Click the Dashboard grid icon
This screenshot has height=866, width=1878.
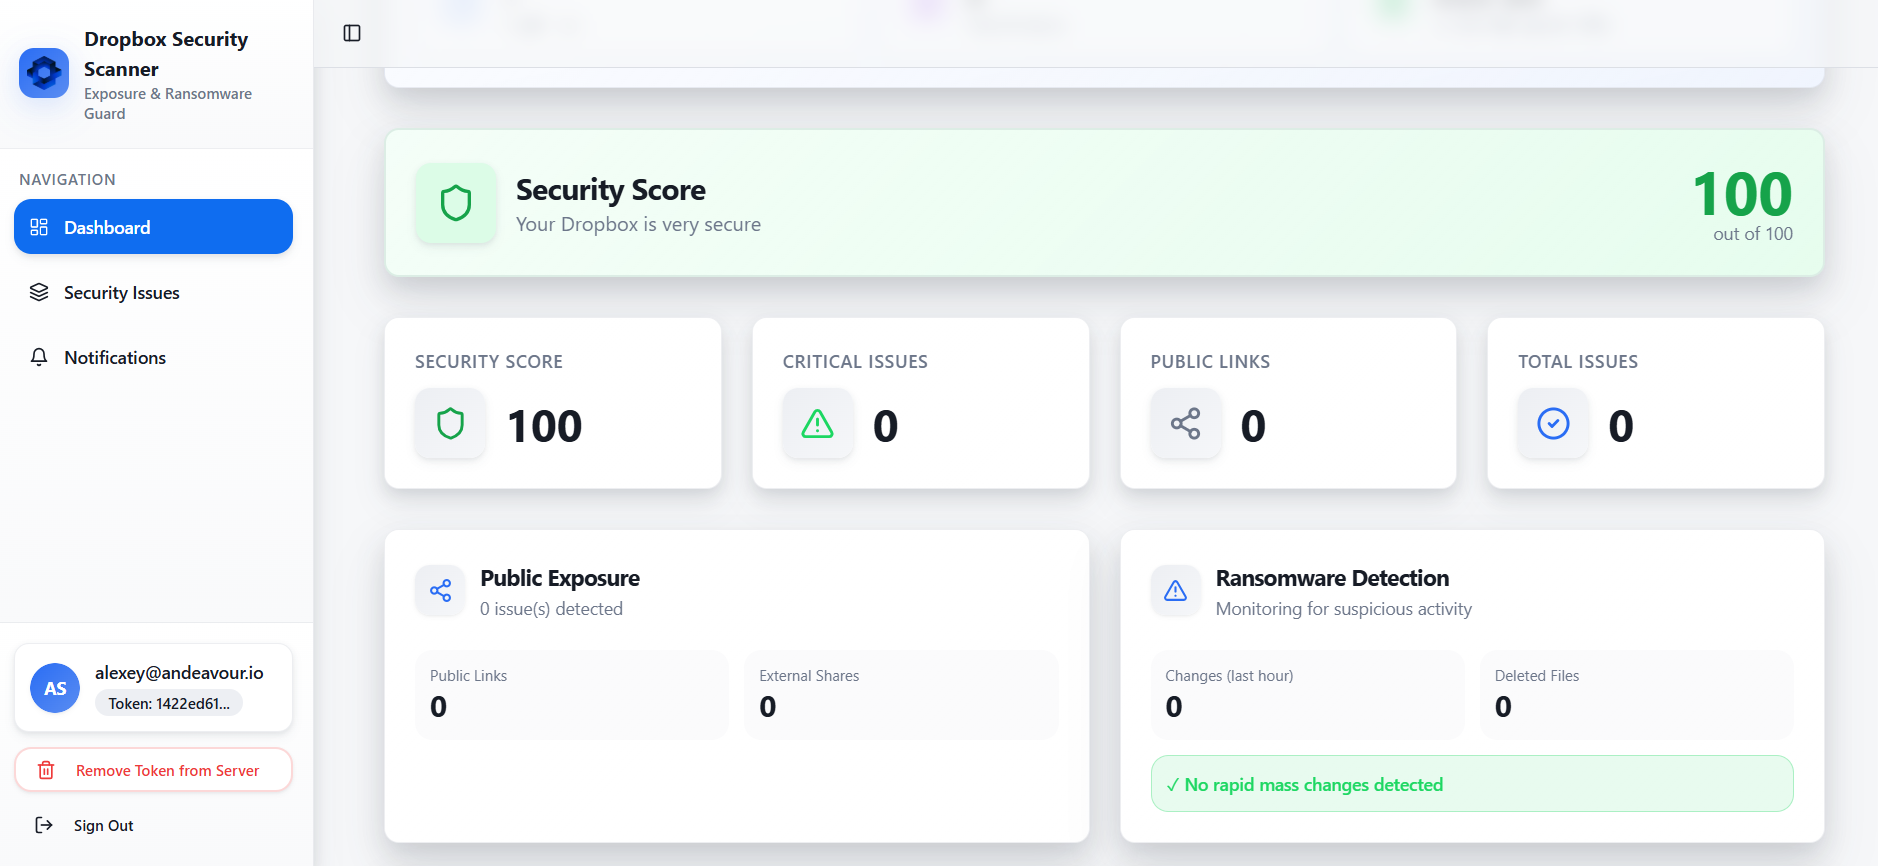(x=39, y=227)
